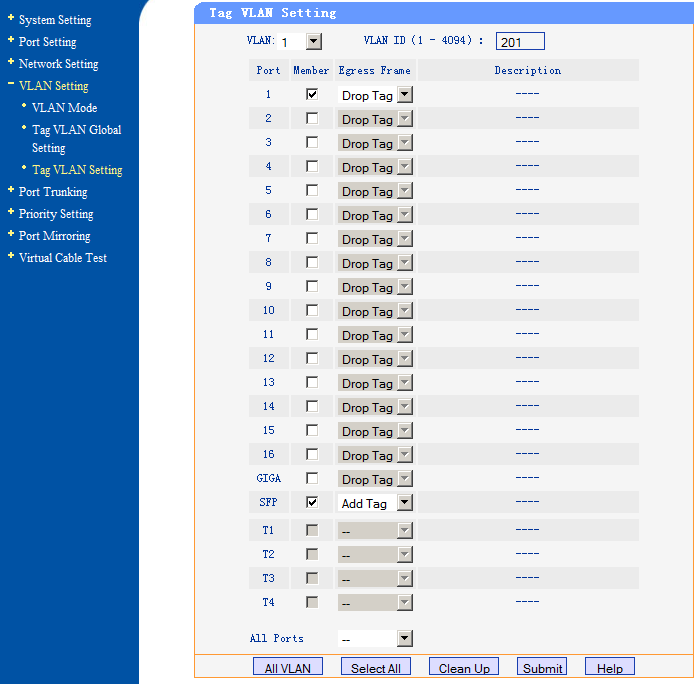Click the VLAN ID input field

pos(520,42)
